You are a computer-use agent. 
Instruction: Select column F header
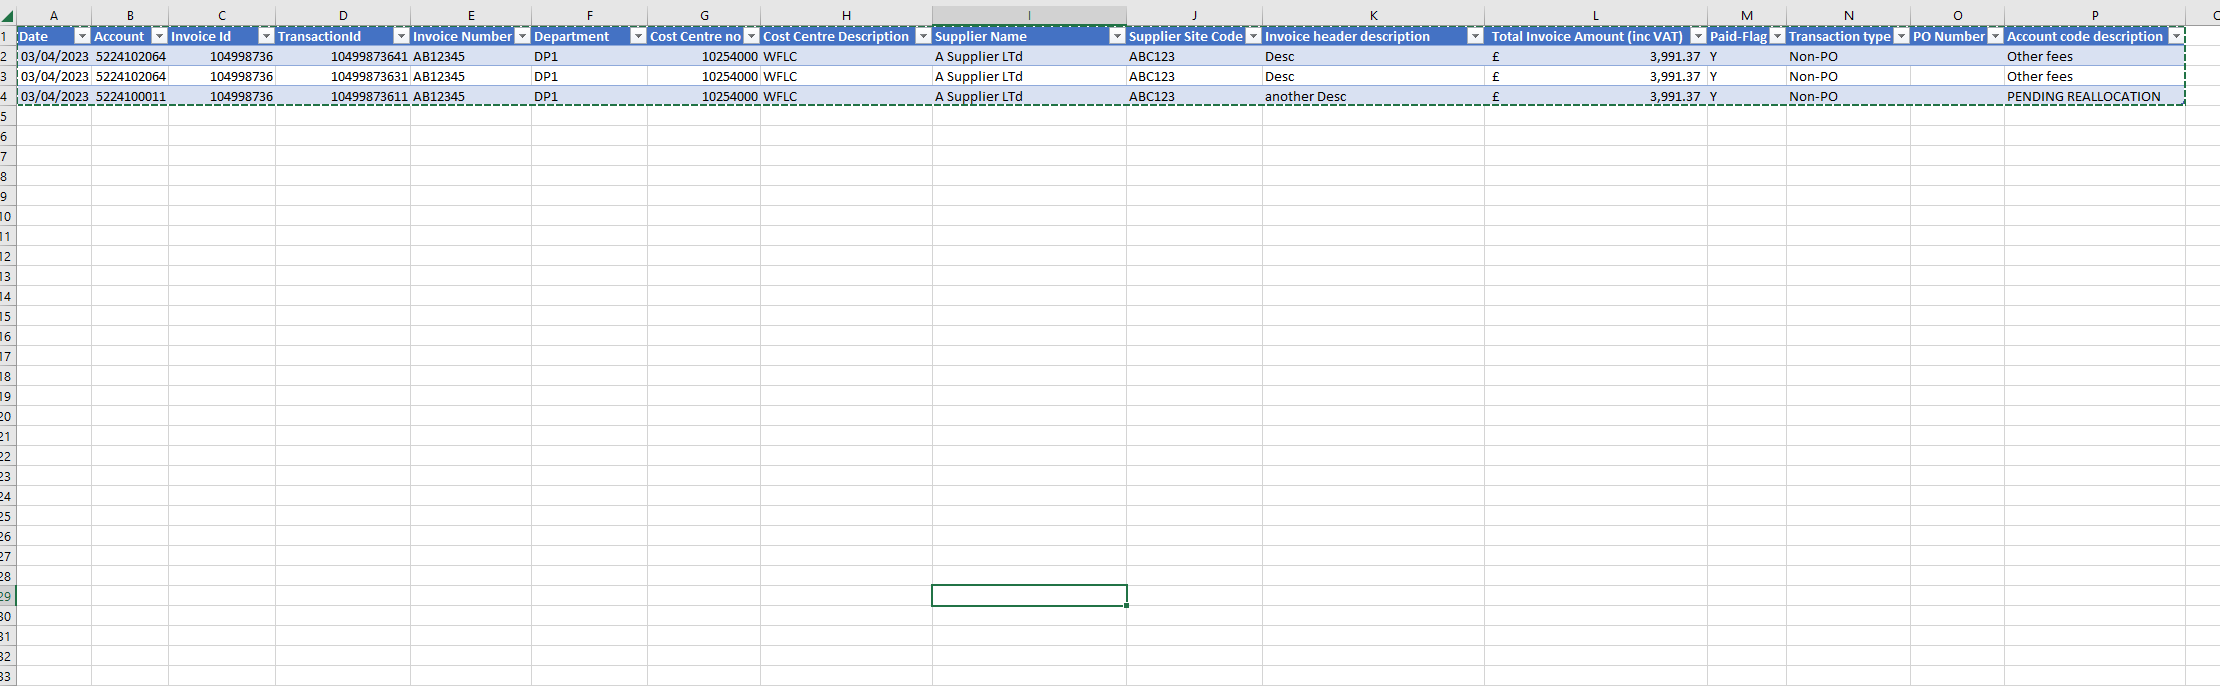coord(589,15)
